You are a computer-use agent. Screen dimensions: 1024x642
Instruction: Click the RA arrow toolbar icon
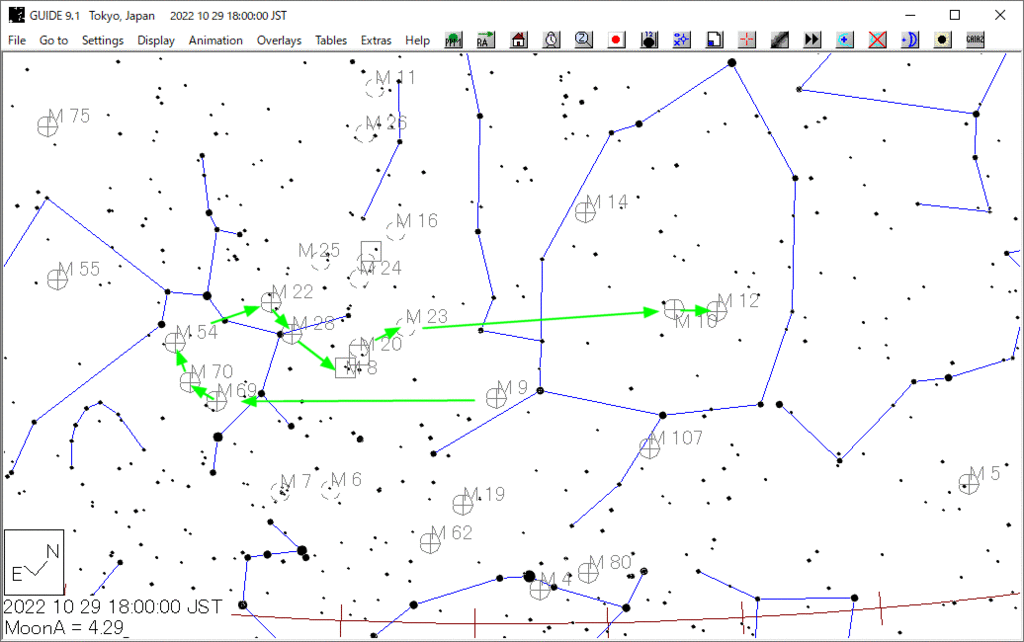[486, 40]
